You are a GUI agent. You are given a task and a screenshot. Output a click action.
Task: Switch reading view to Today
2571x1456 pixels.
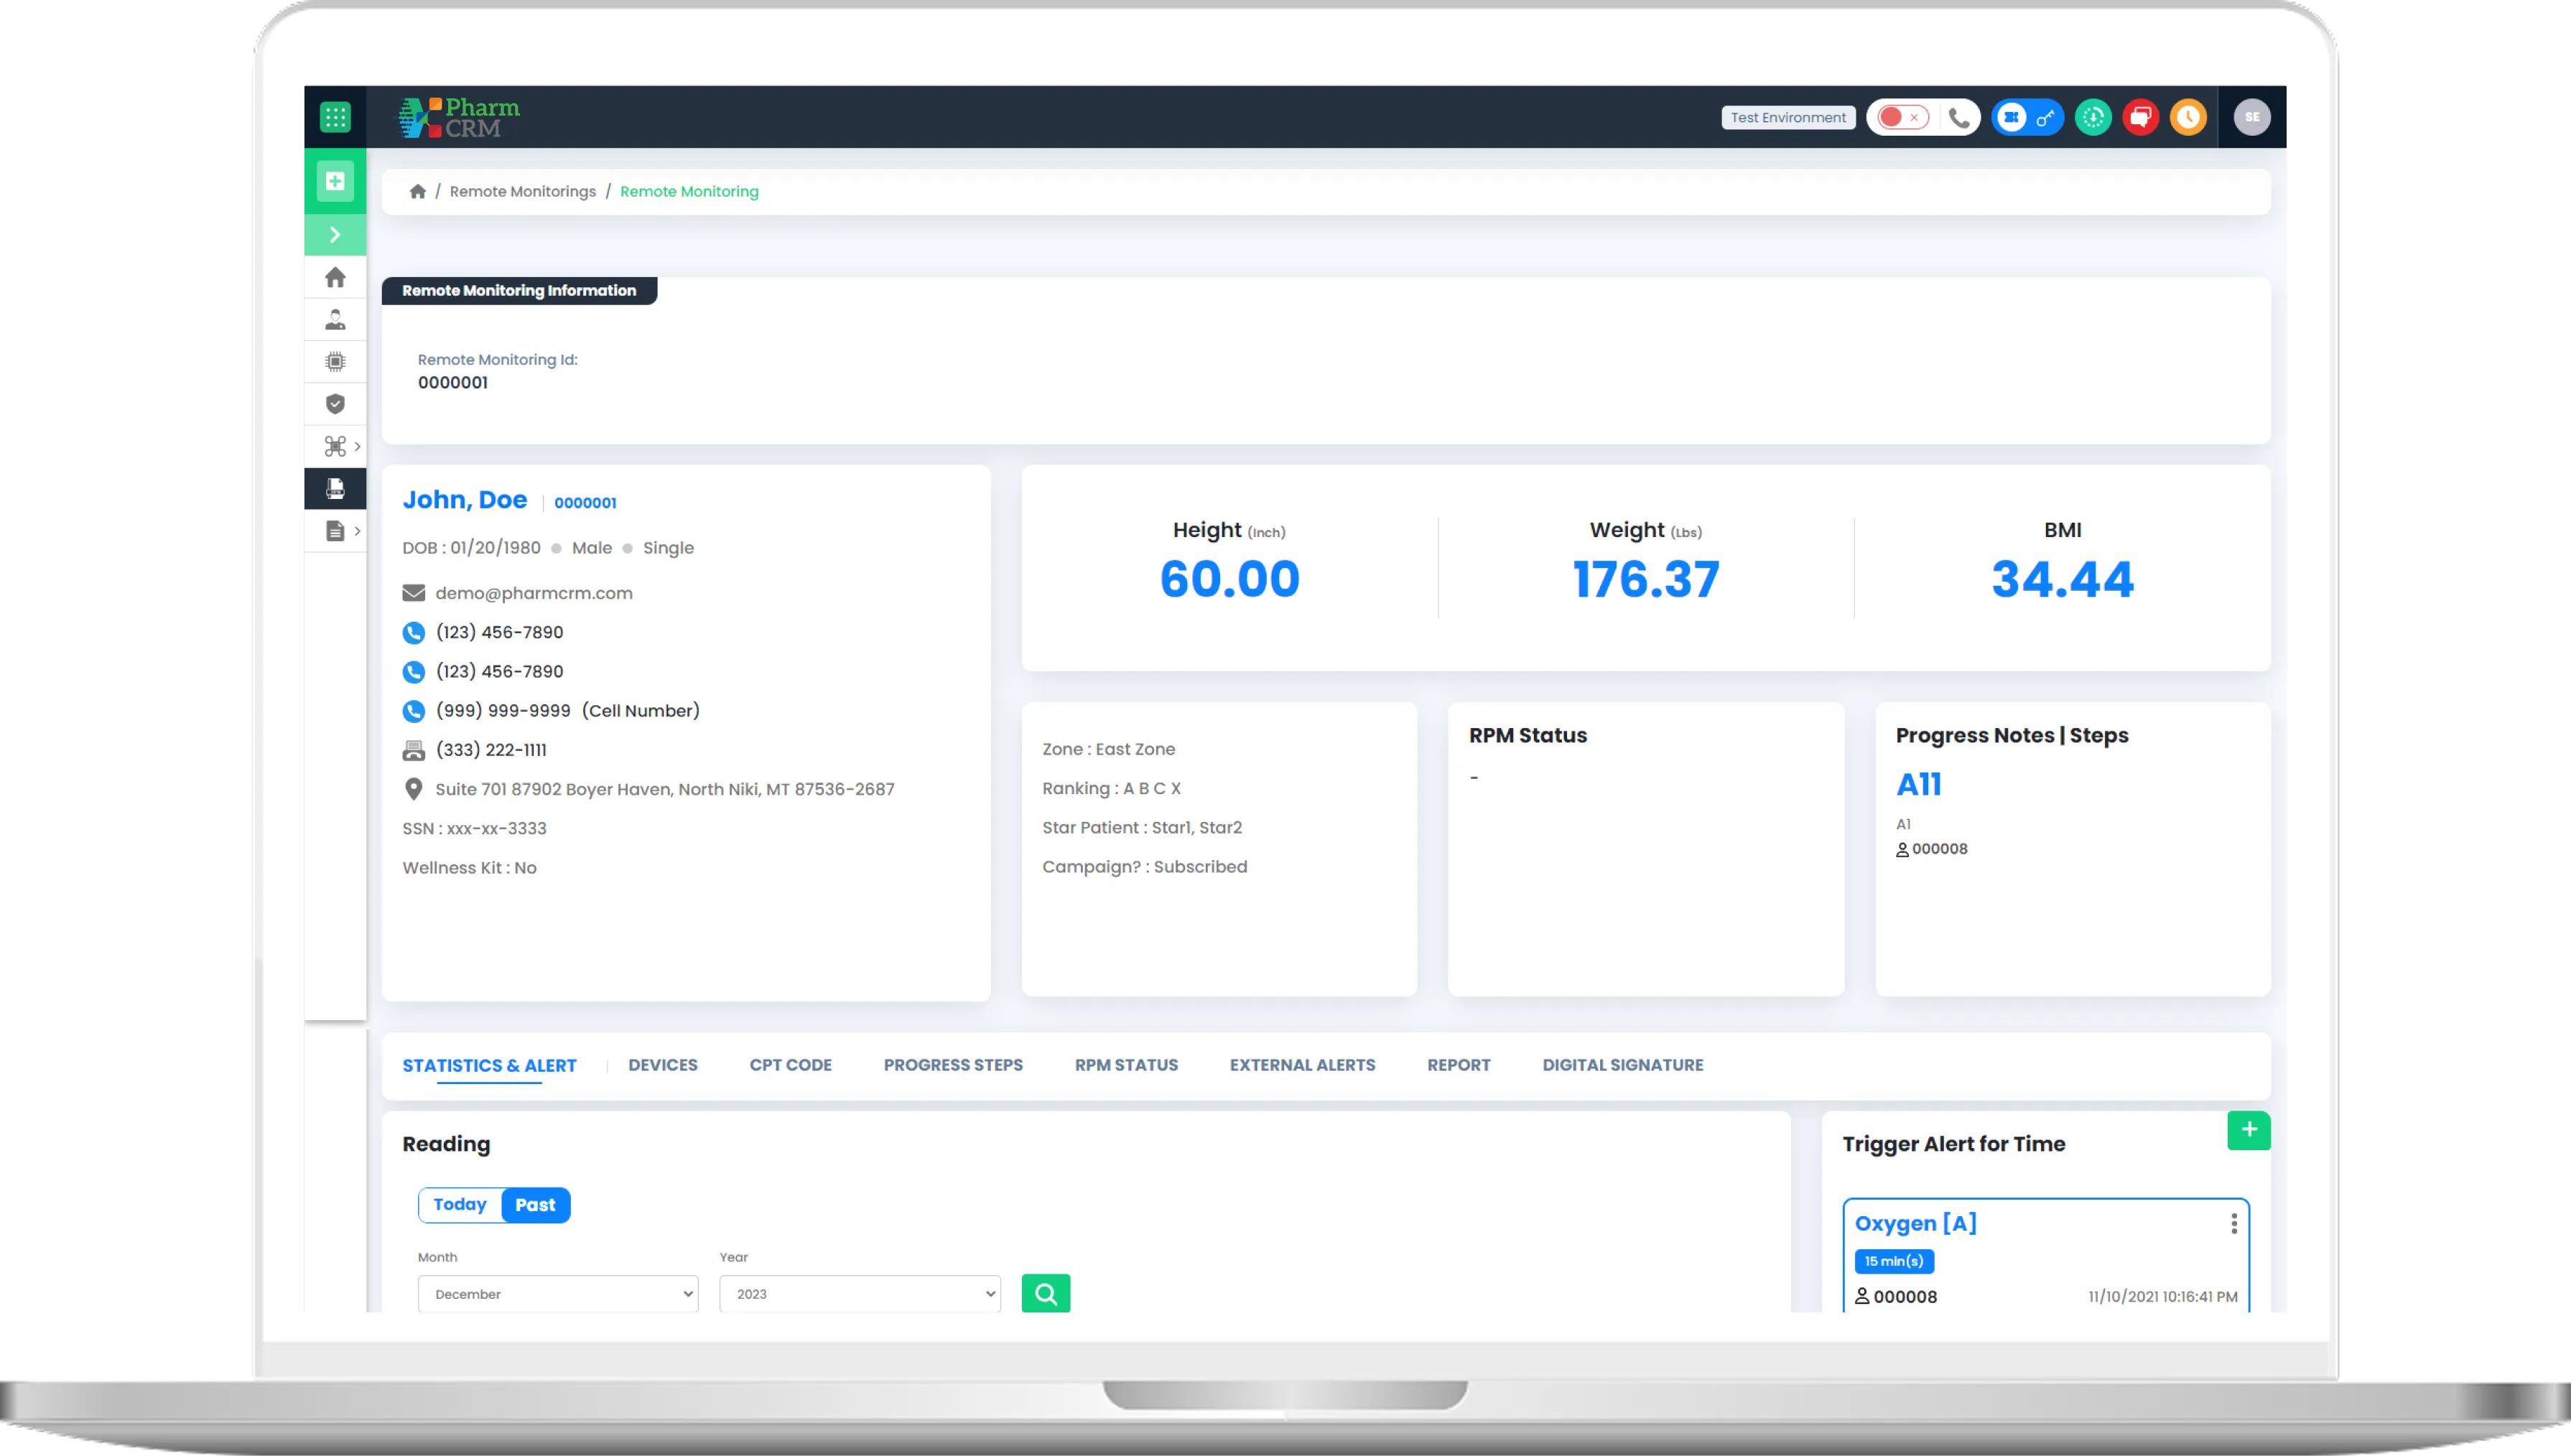459,1205
